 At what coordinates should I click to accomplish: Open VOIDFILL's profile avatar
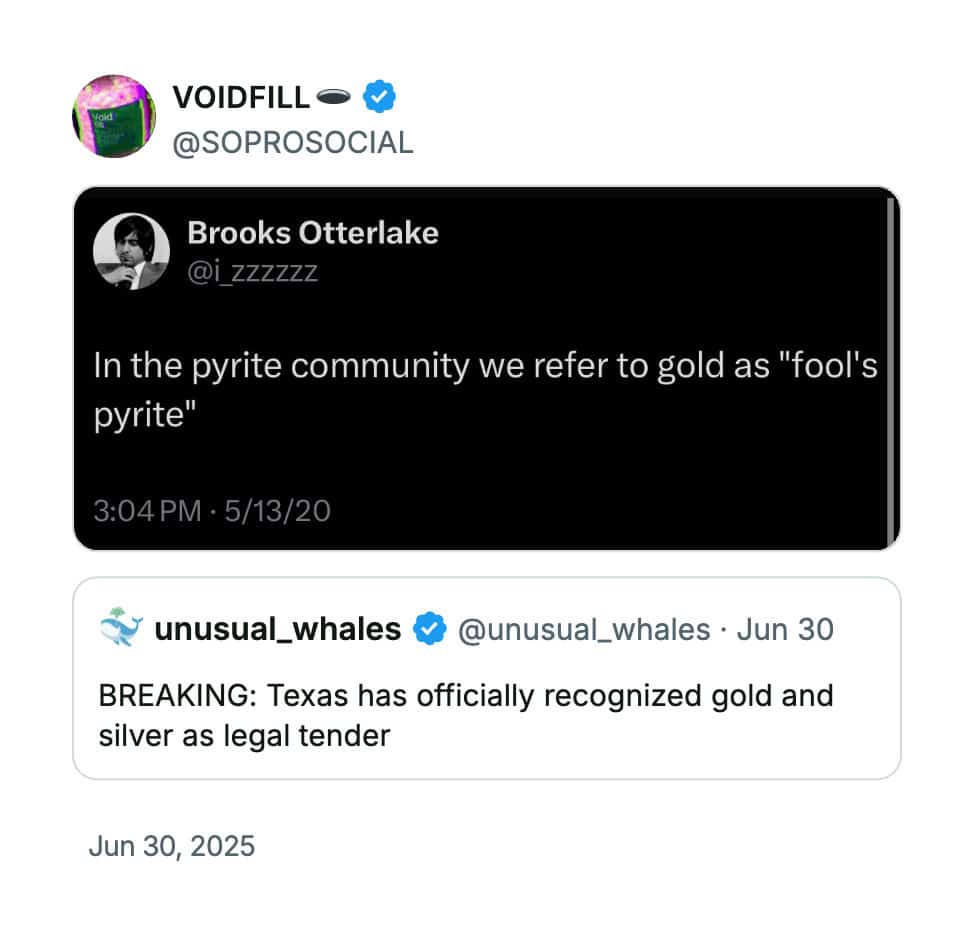click(114, 116)
